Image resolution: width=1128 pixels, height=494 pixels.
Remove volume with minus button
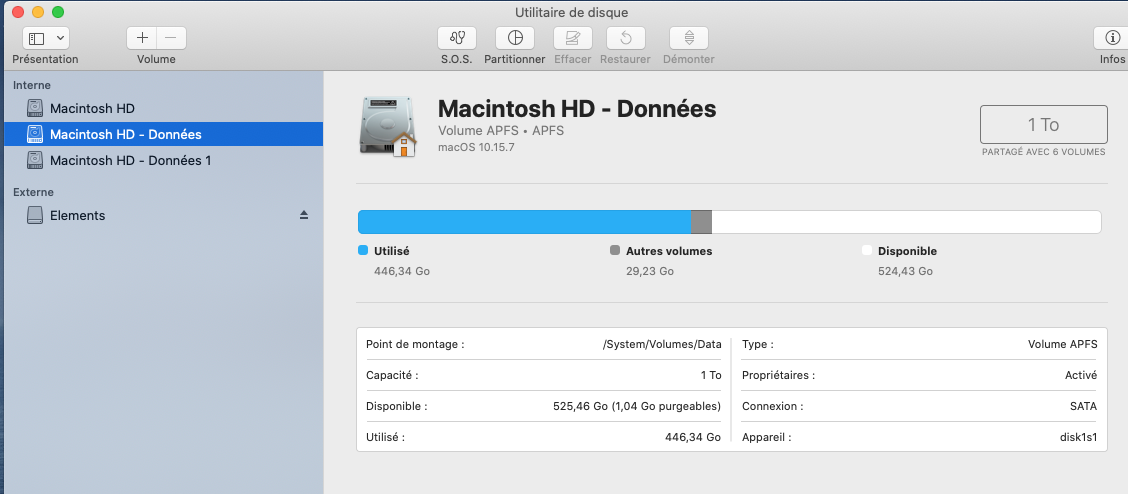tap(170, 38)
